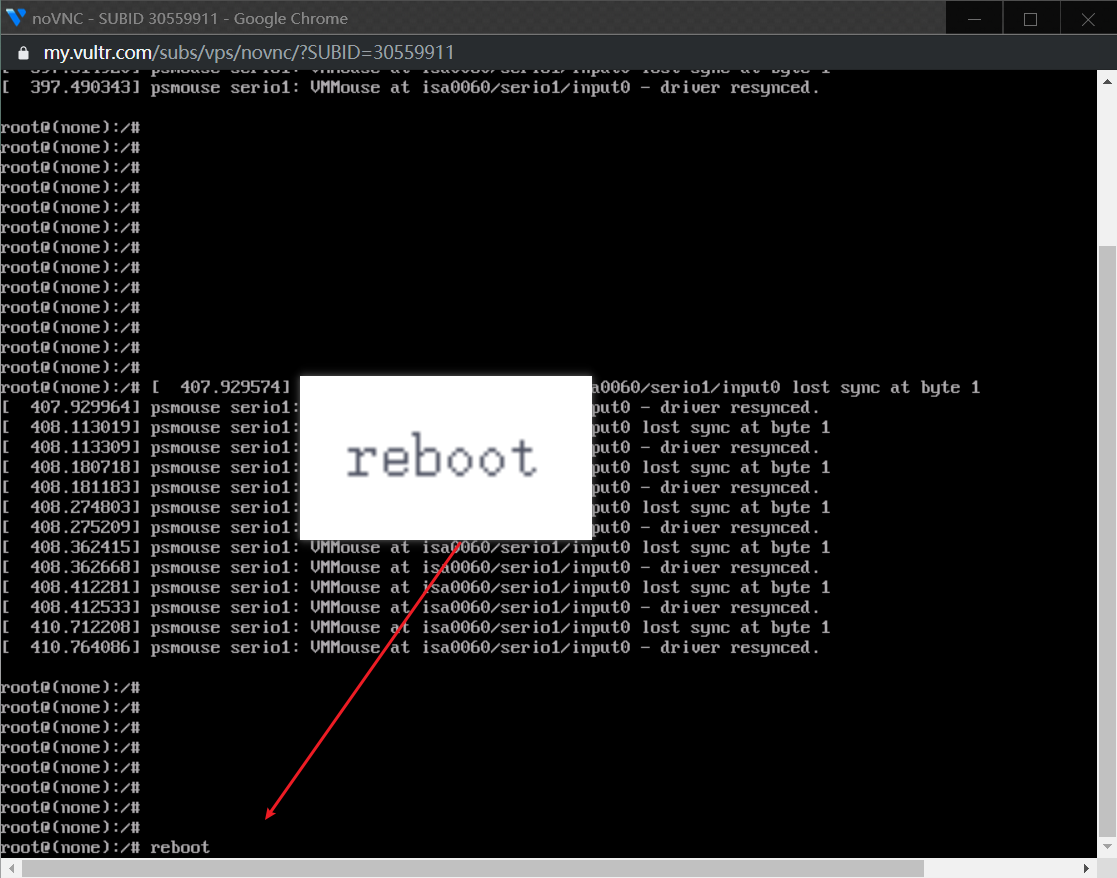Click the enlarged white "reboot" callout image
1117x878 pixels.
click(x=445, y=458)
